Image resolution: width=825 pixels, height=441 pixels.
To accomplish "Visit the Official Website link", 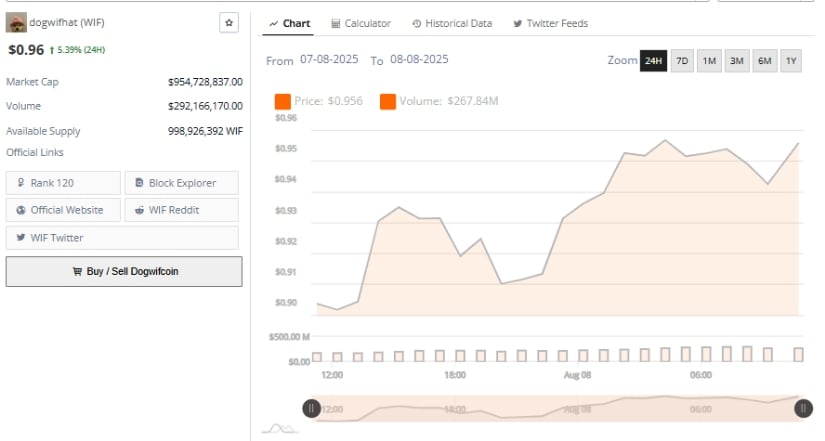I will [63, 210].
